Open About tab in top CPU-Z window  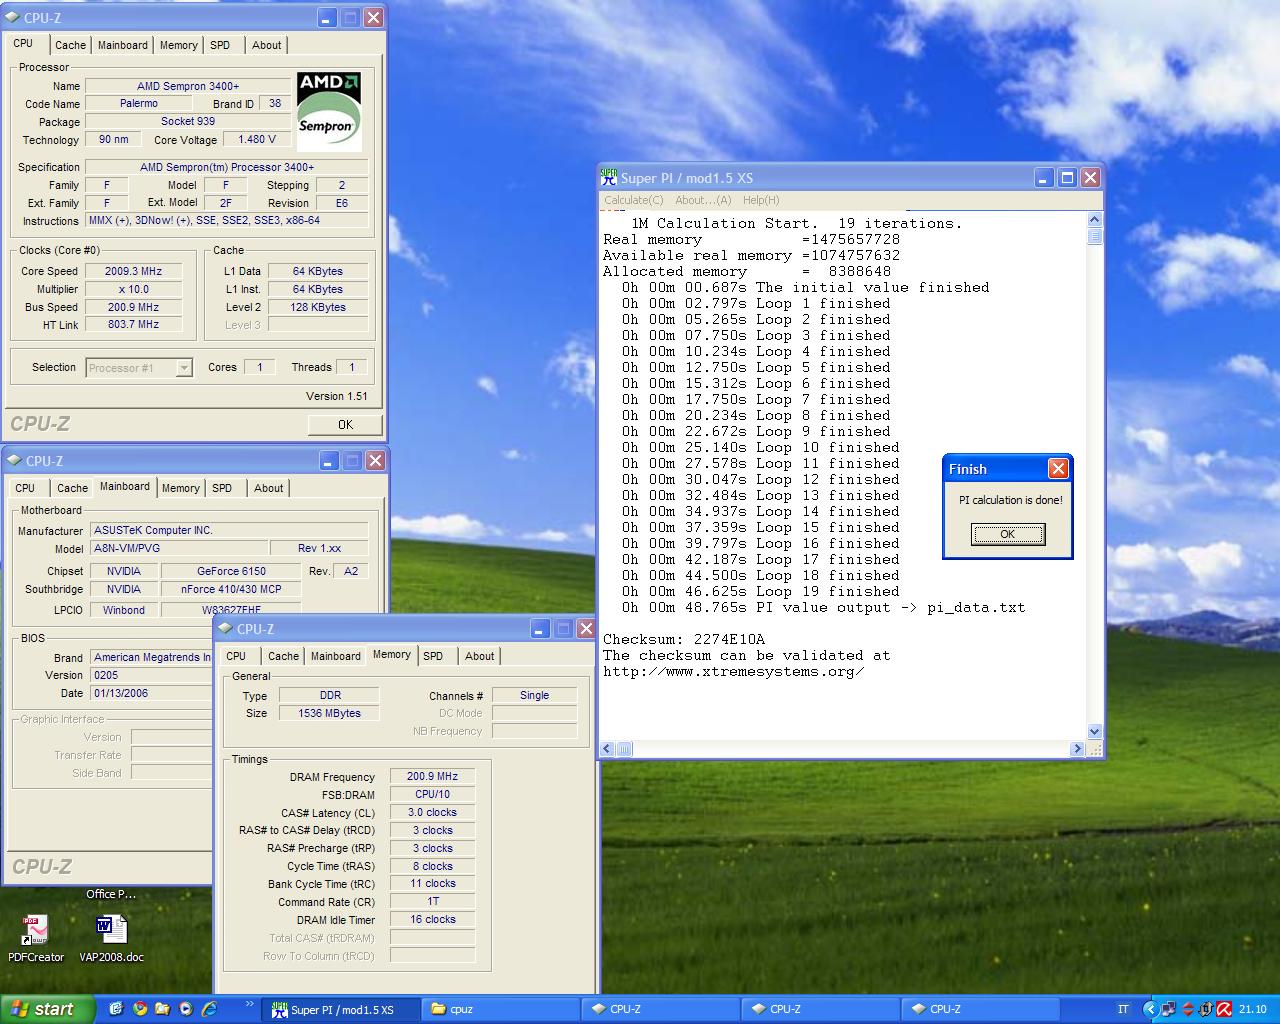click(266, 45)
